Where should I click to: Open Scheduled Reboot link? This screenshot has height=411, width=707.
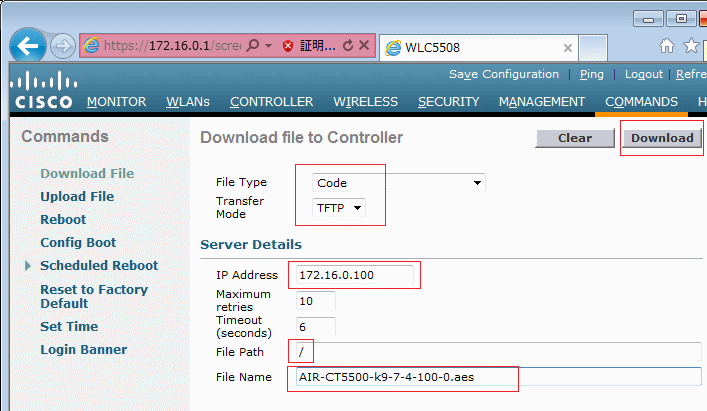(x=99, y=265)
